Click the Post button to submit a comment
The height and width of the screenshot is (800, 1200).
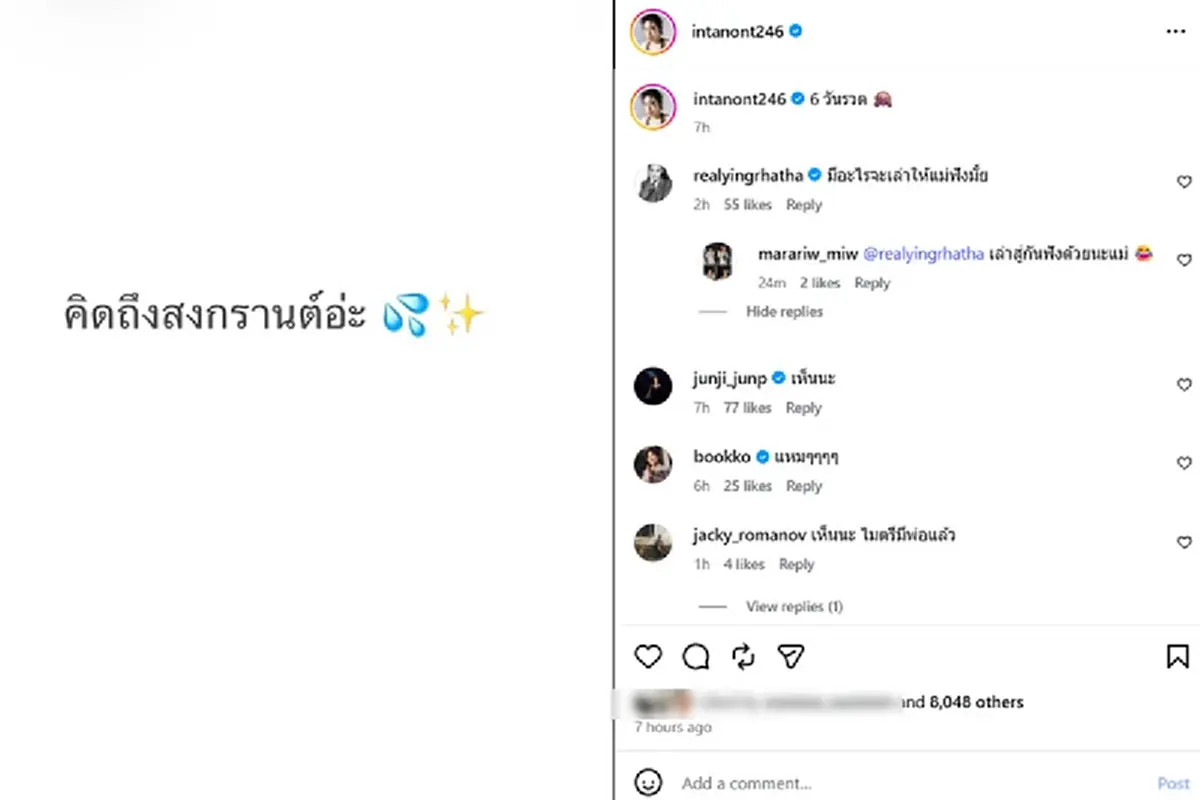[x=1172, y=783]
